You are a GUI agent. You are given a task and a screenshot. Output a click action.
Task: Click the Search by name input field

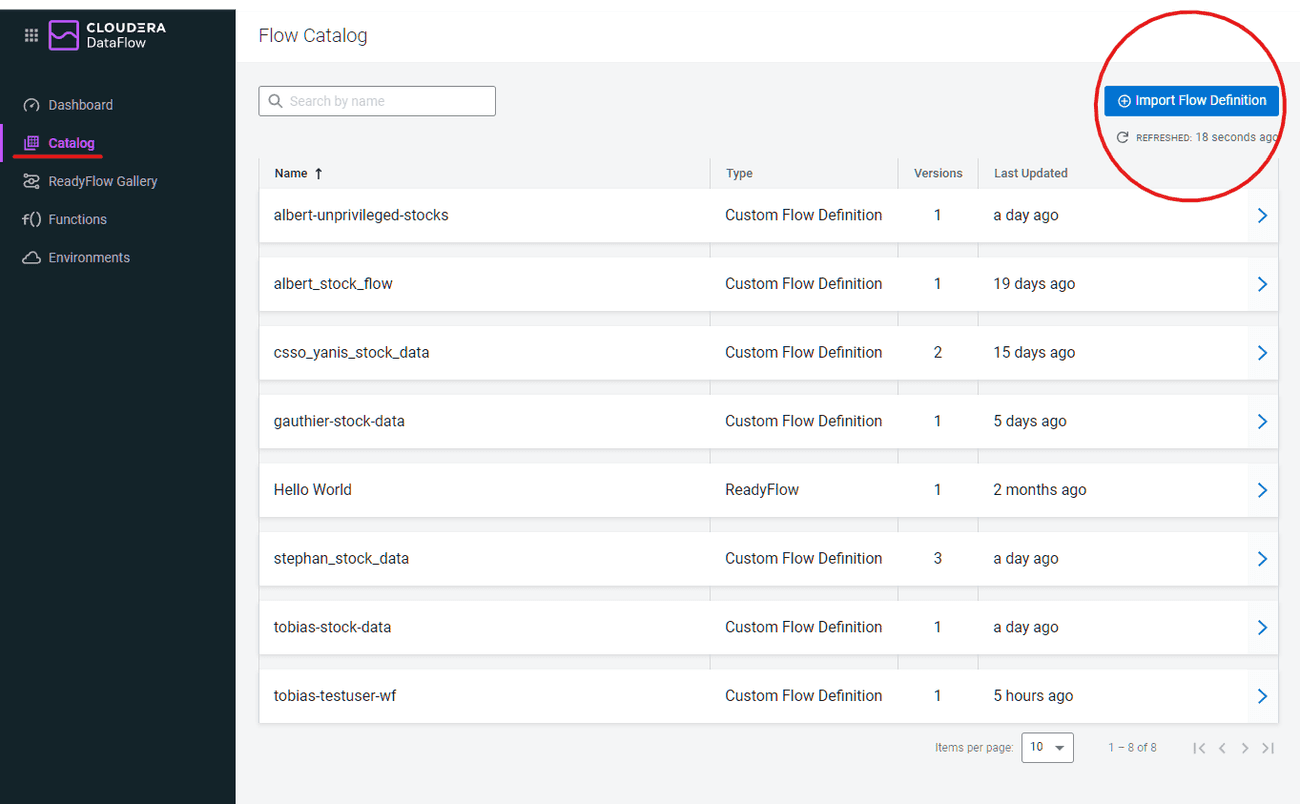point(377,101)
